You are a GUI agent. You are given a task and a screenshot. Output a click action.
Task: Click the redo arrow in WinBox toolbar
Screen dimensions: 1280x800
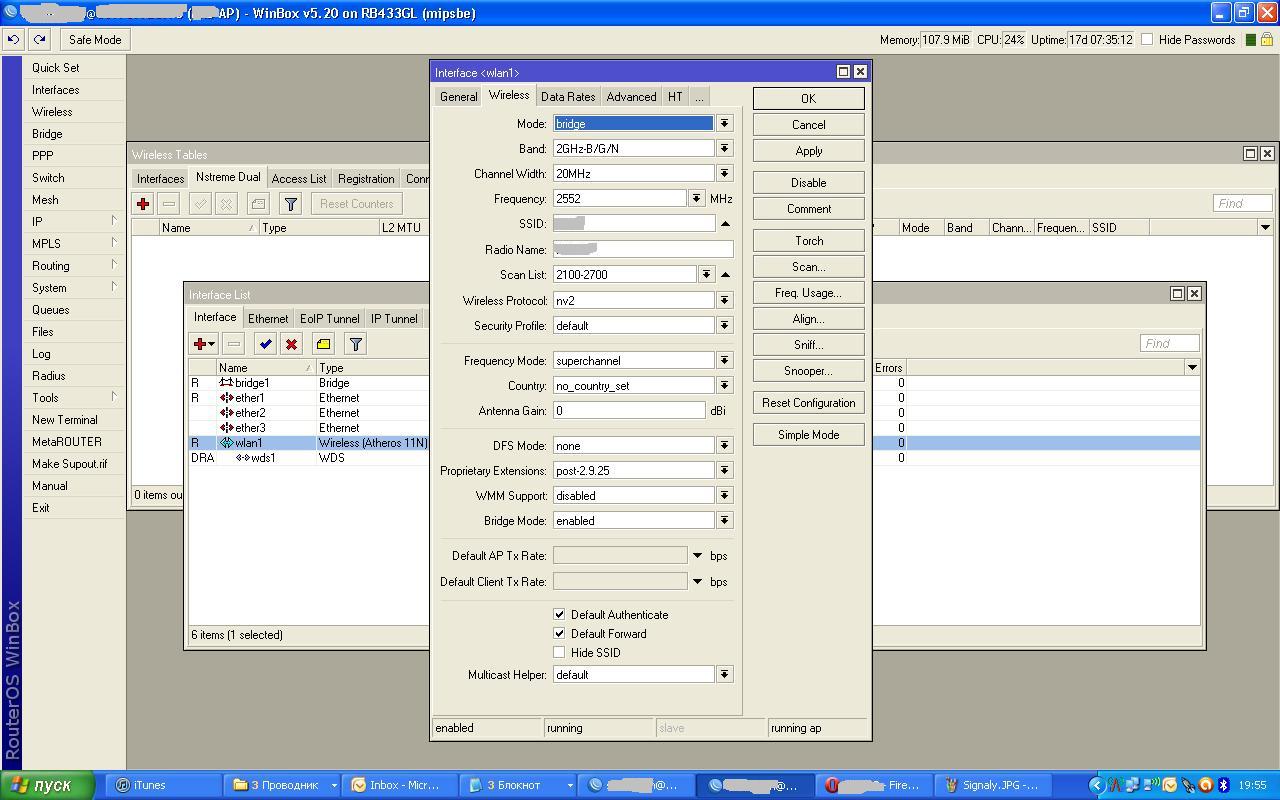click(x=39, y=40)
